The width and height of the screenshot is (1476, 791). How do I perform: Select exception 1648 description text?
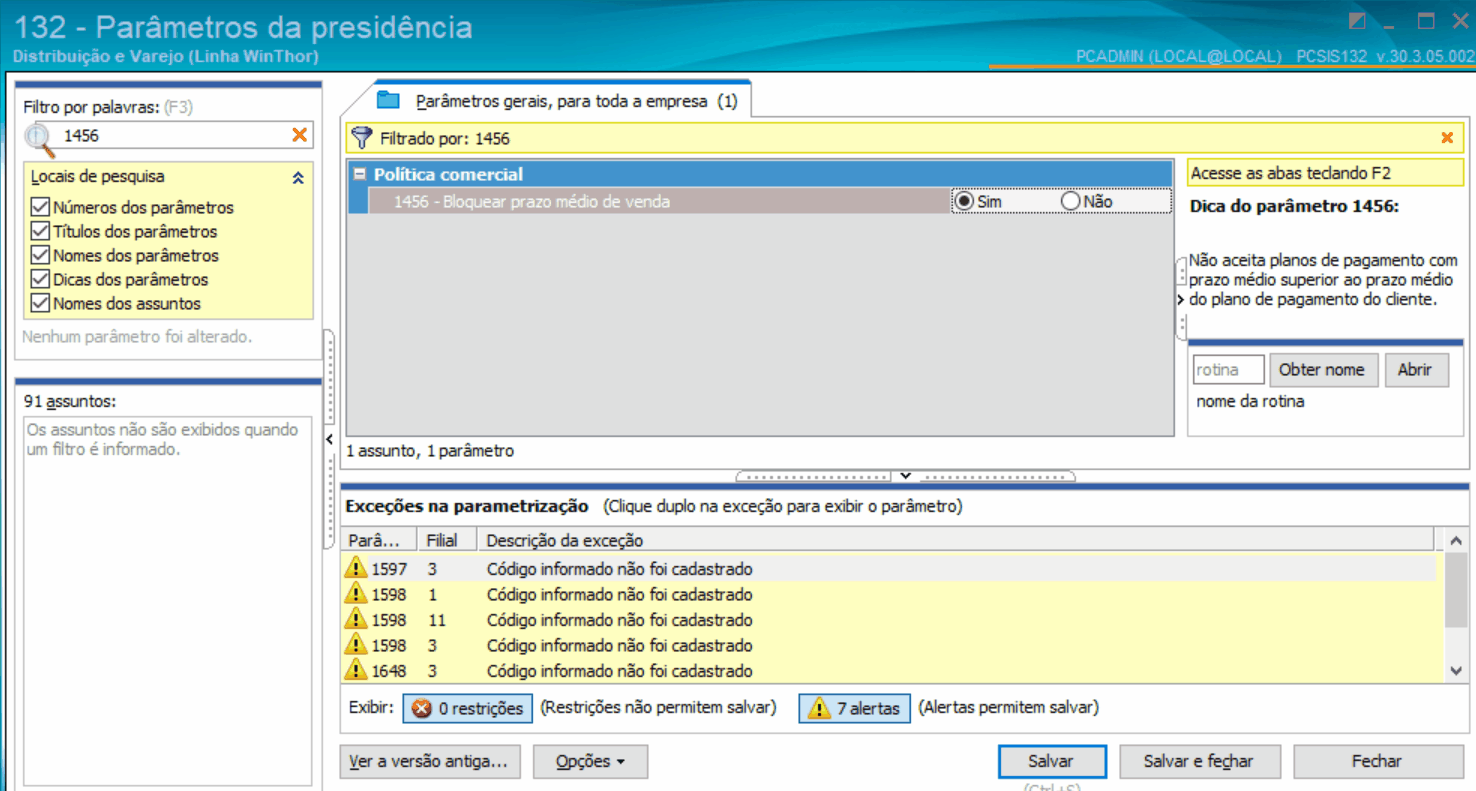point(619,671)
